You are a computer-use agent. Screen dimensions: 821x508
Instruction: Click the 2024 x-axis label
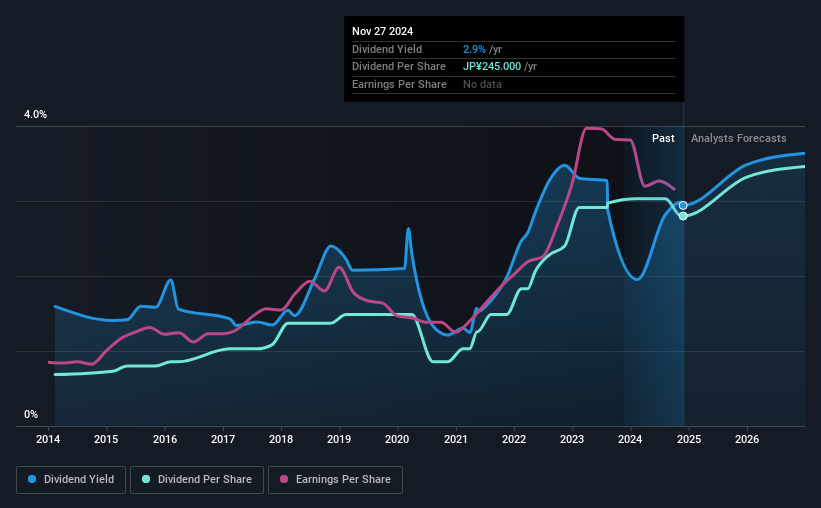630,439
